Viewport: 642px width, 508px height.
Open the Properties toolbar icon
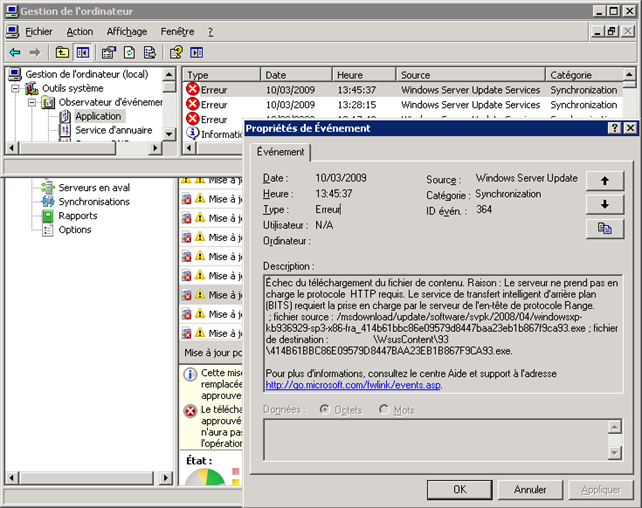tap(109, 52)
